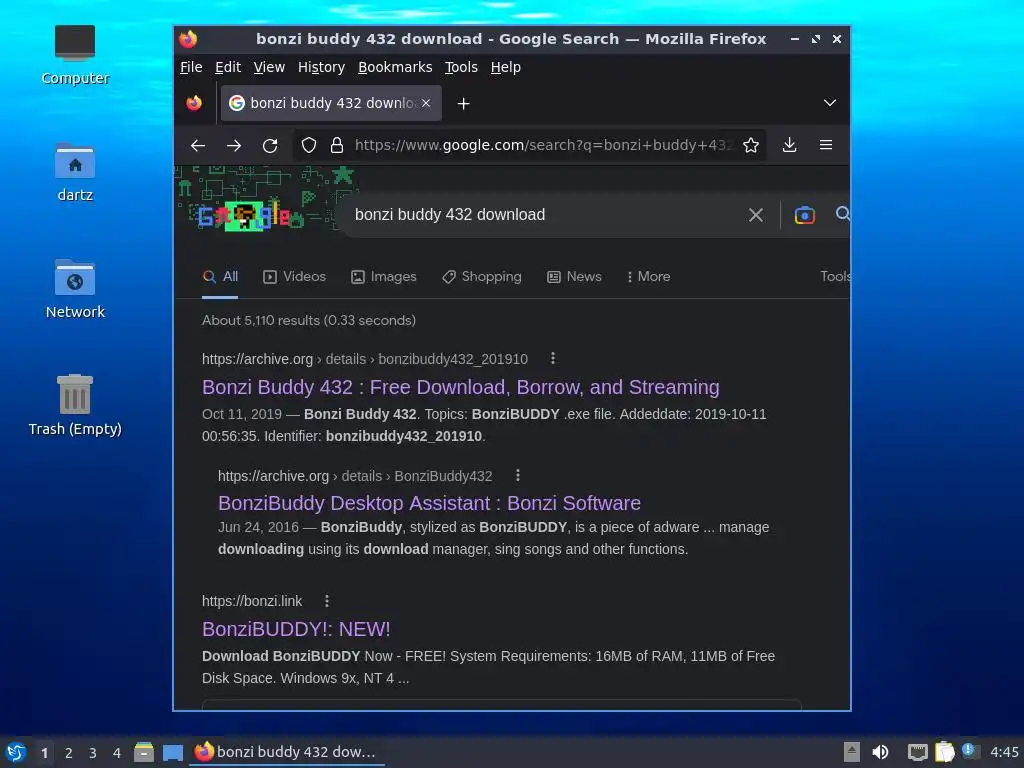Open the Bookmarks menu
The image size is (1024, 768).
tap(395, 67)
